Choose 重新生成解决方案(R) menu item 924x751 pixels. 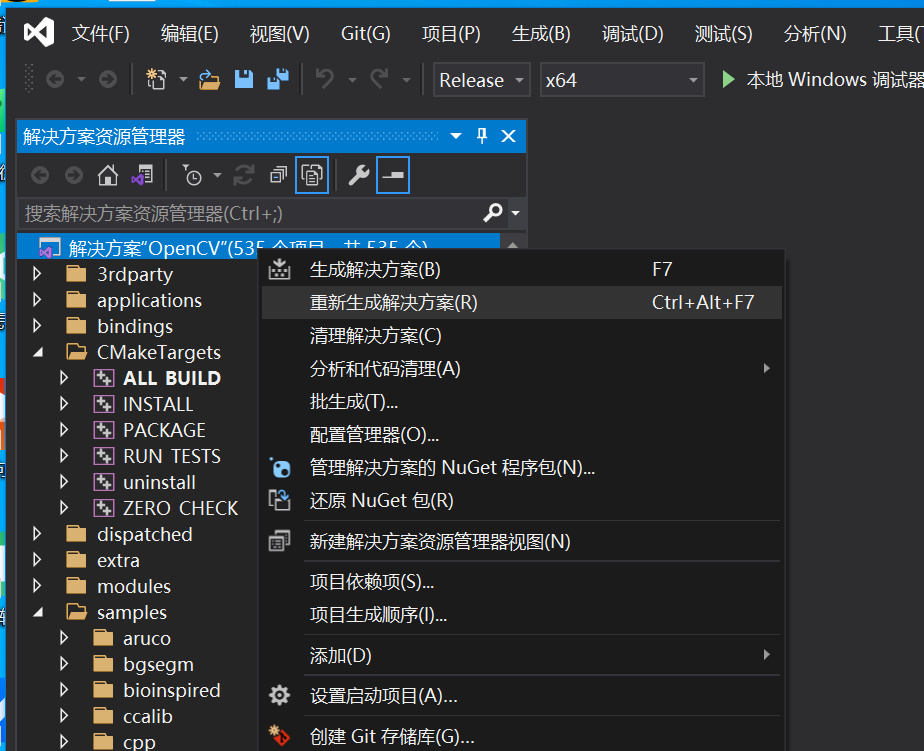point(522,302)
